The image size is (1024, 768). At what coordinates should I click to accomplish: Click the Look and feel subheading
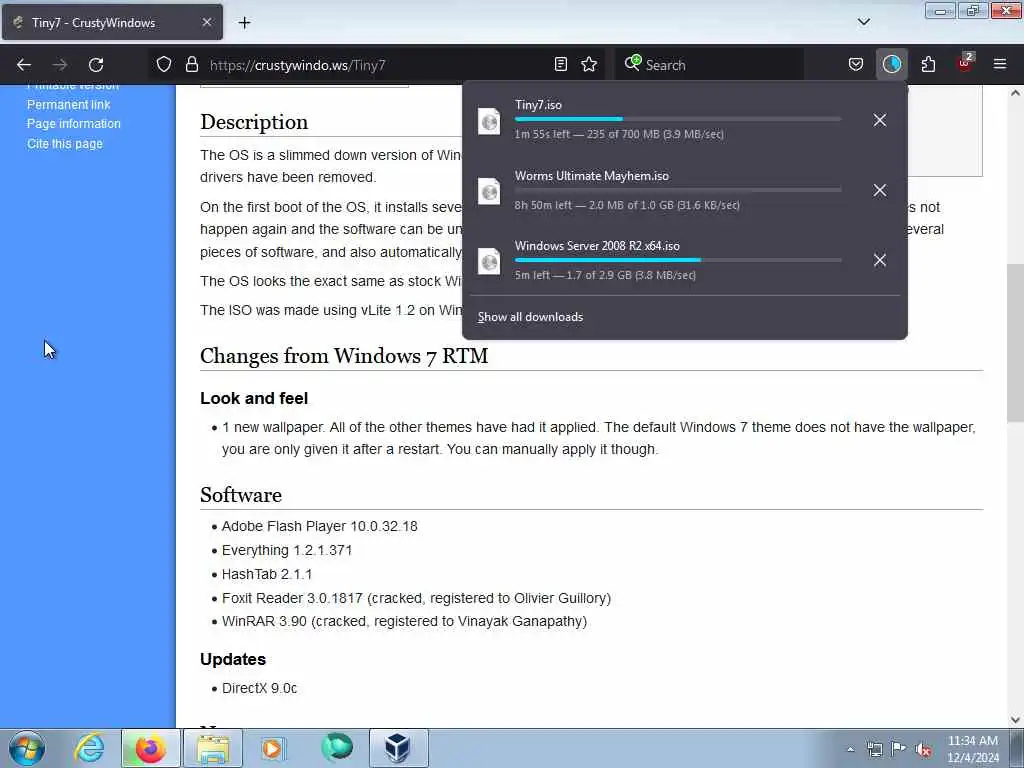[254, 398]
